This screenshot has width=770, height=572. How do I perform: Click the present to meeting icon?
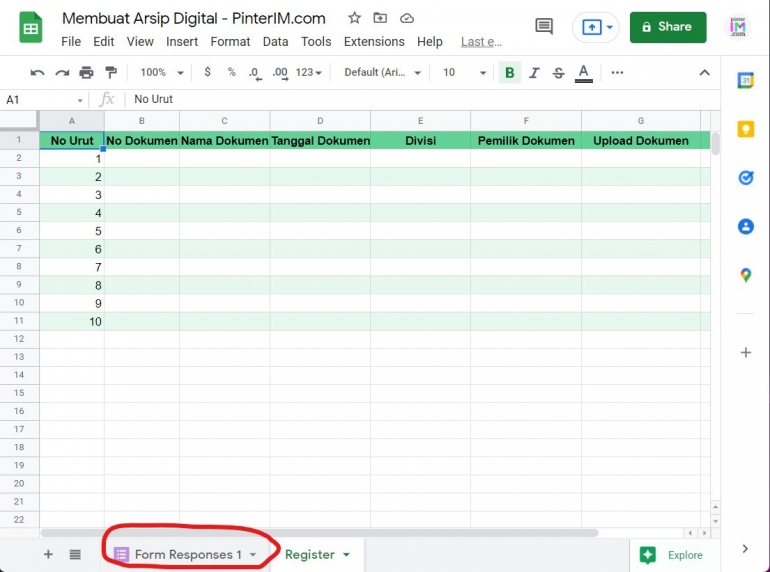(591, 27)
